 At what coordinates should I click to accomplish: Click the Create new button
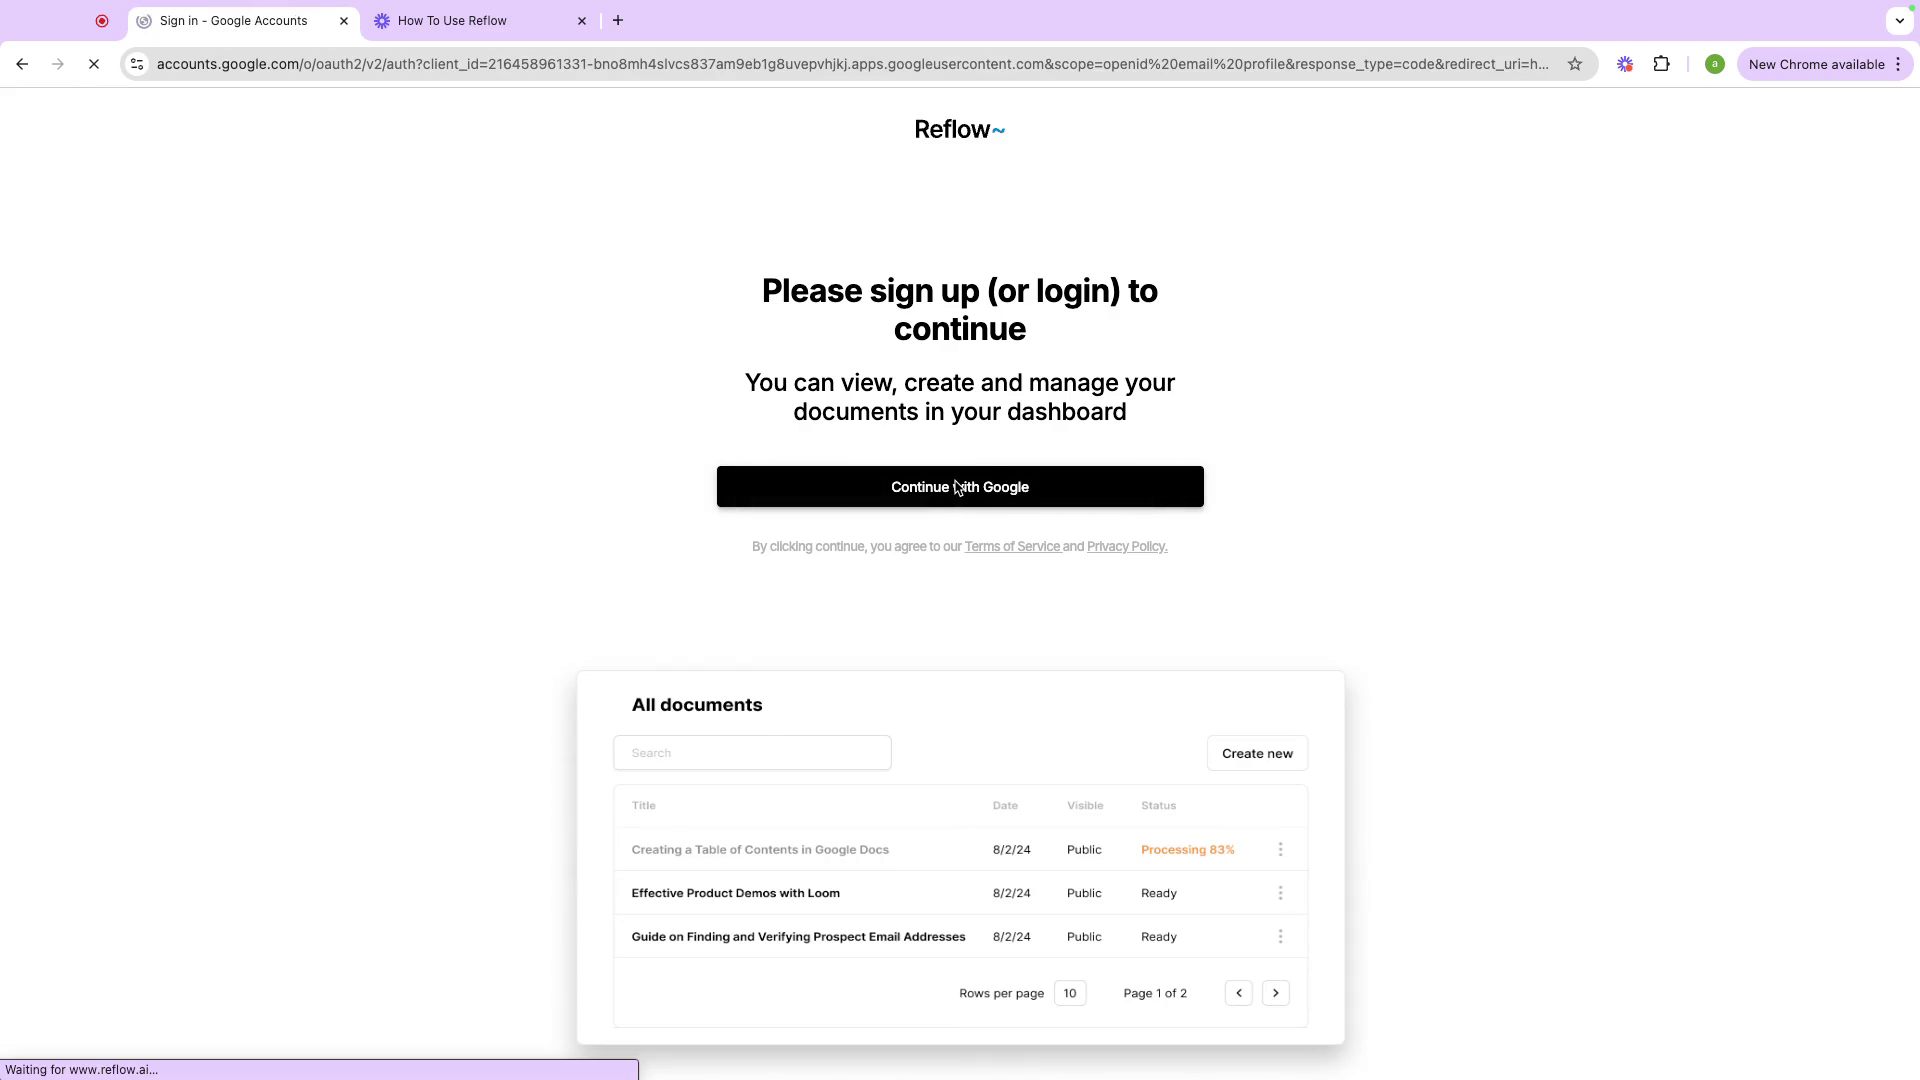coord(1257,753)
